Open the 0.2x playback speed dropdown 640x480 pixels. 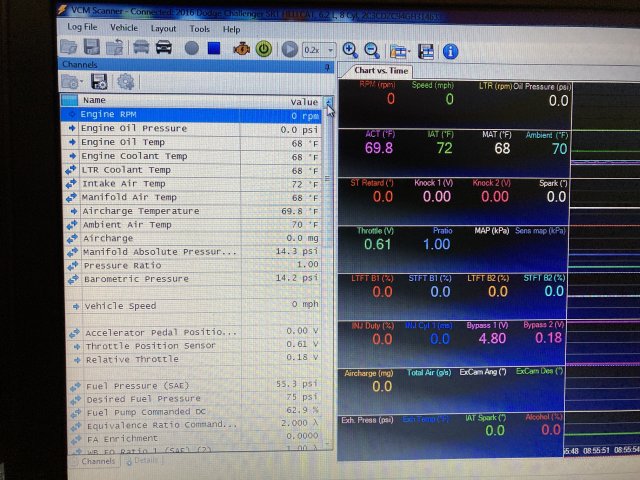click(316, 49)
